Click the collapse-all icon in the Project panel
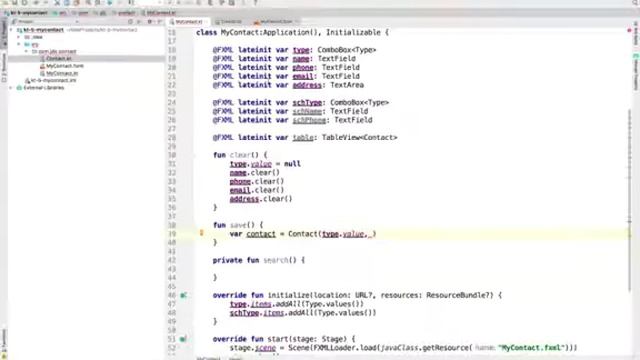 point(139,22)
